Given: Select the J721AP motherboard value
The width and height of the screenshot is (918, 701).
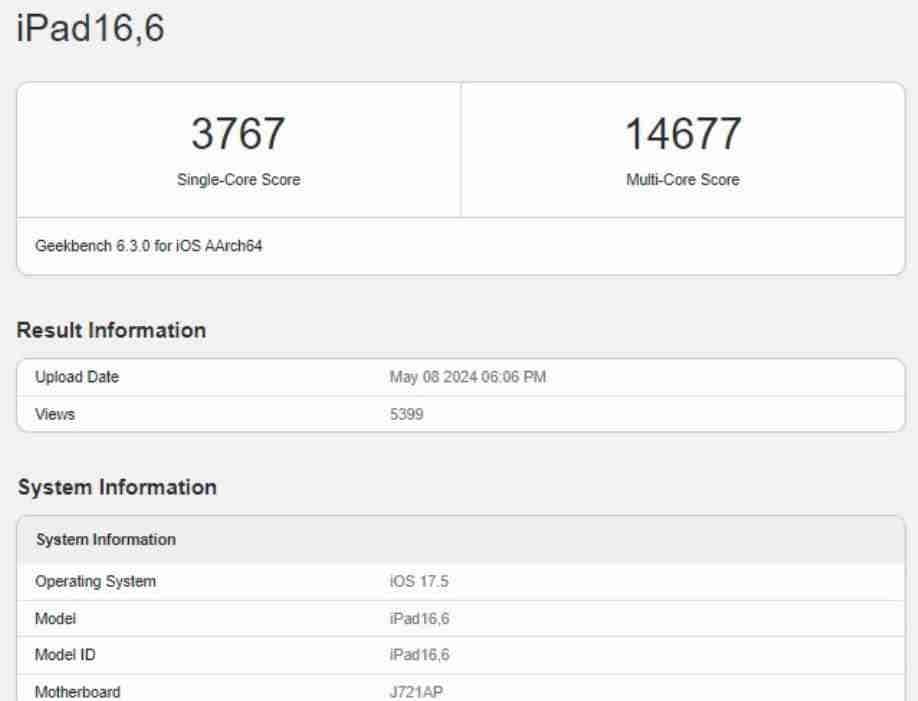Looking at the screenshot, I should (x=416, y=692).
